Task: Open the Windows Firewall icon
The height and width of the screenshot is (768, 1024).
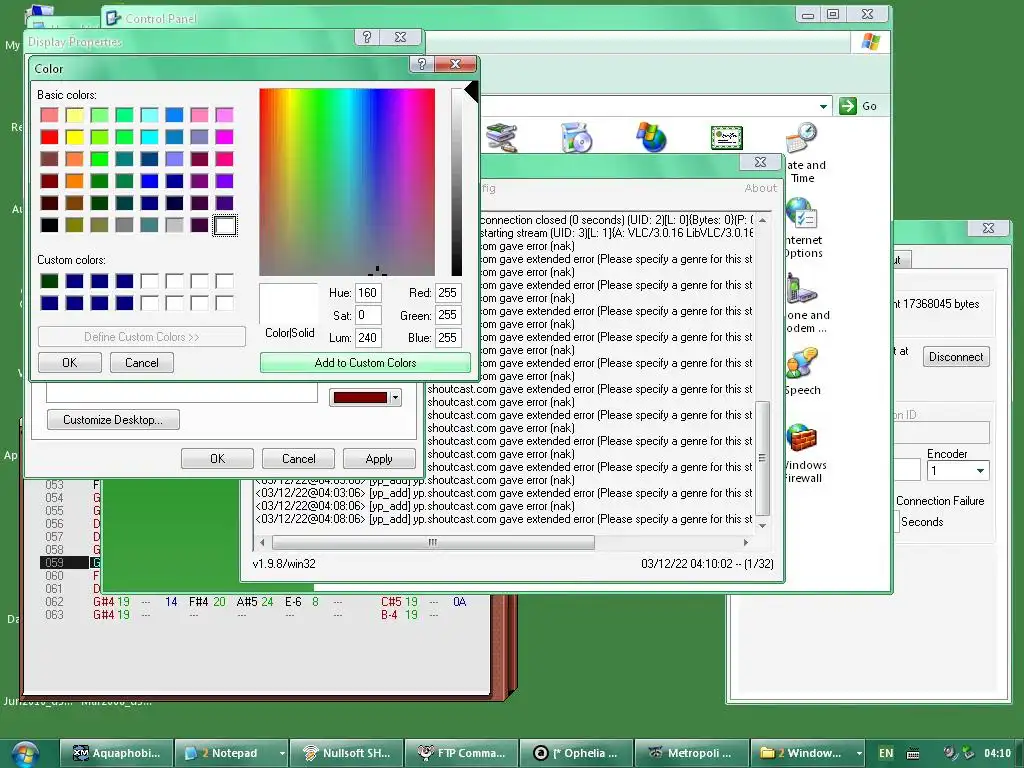Action: pos(802,438)
